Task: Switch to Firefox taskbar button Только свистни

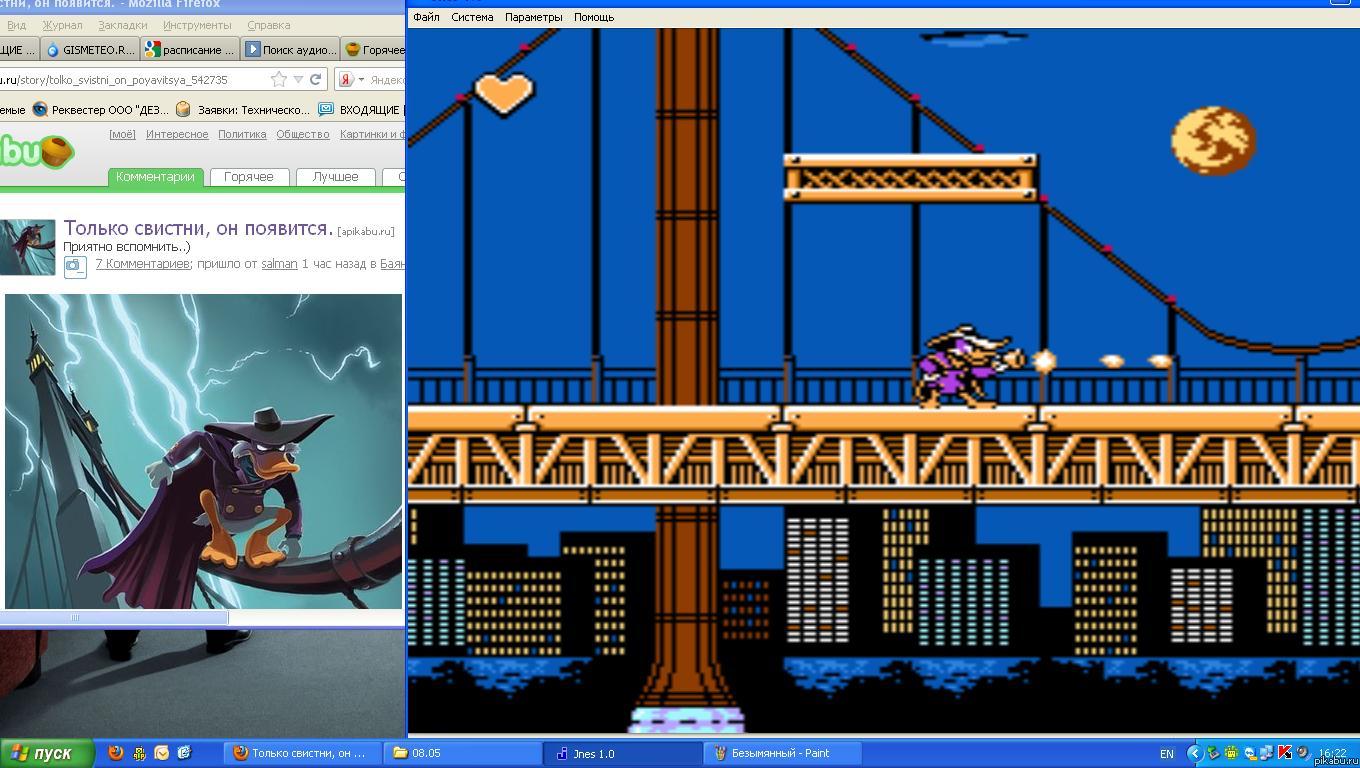Action: (x=303, y=753)
